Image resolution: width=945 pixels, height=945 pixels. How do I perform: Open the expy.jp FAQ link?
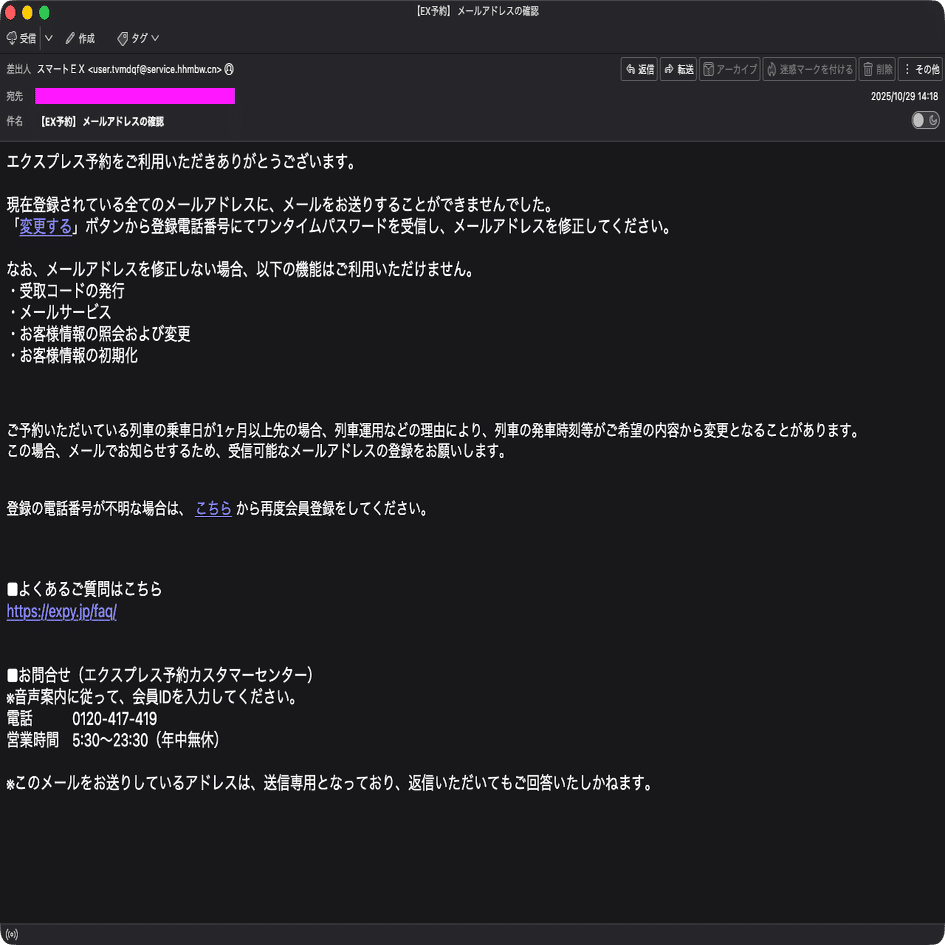(x=61, y=611)
